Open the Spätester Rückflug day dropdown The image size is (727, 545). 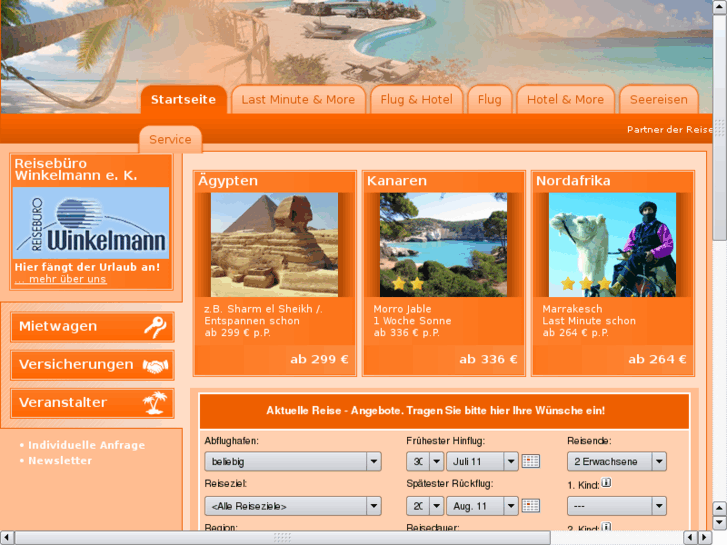tap(425, 506)
